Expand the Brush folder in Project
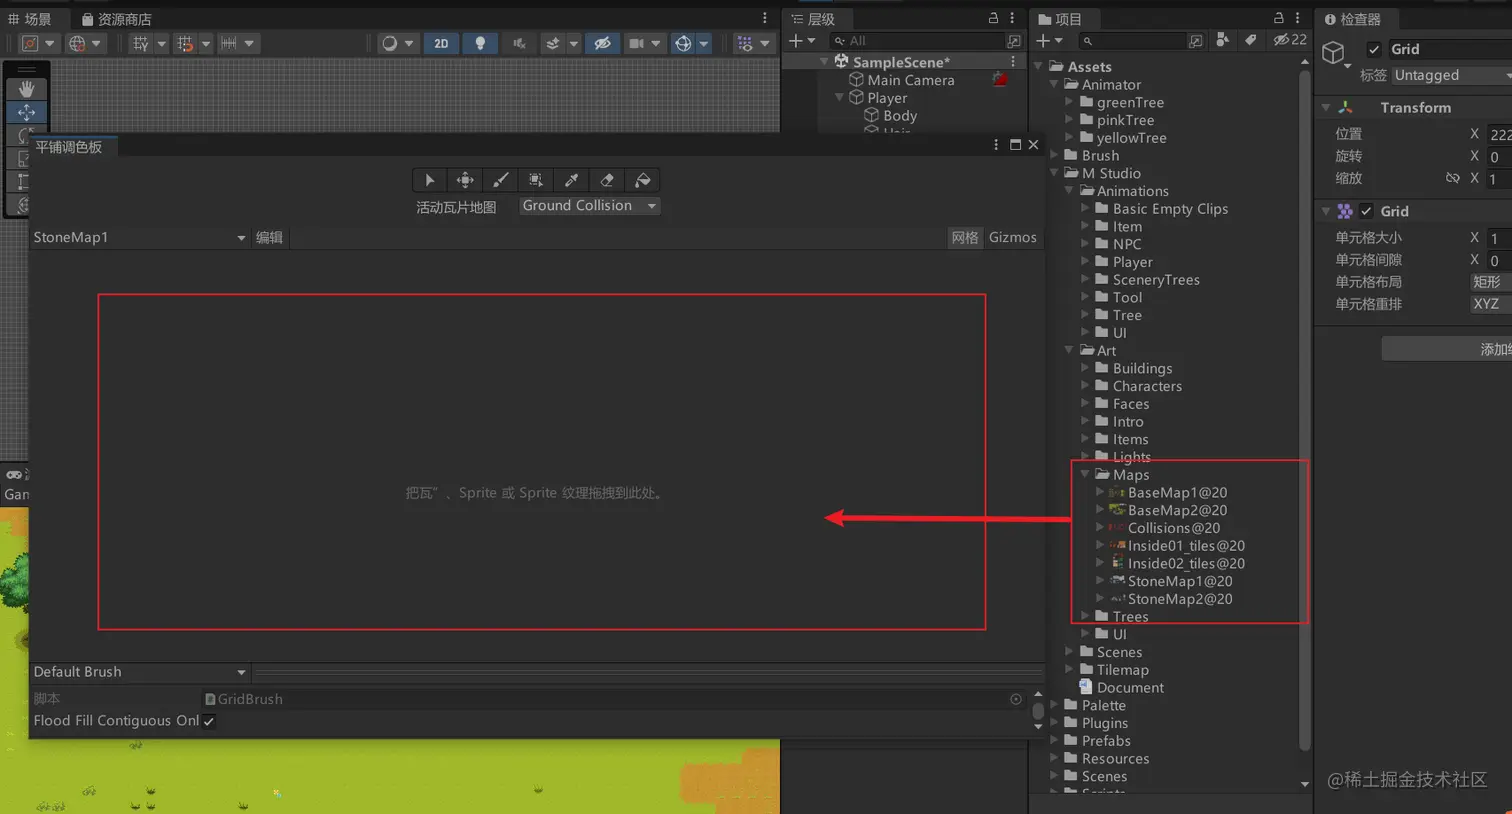 click(x=1054, y=156)
